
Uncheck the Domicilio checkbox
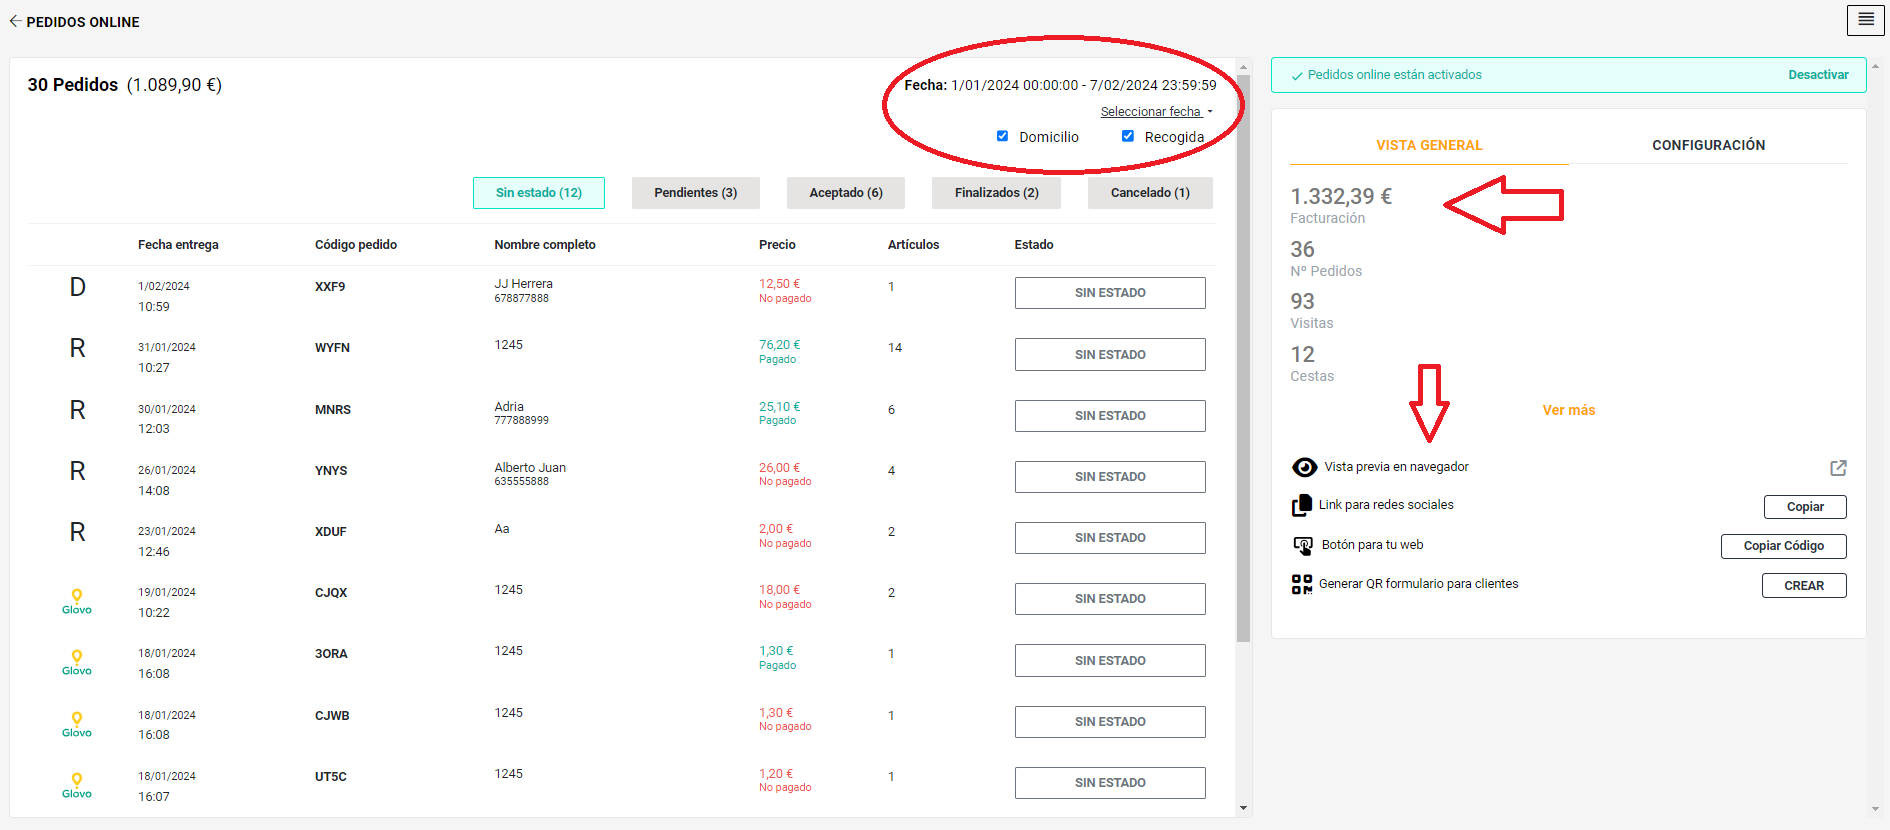1002,136
